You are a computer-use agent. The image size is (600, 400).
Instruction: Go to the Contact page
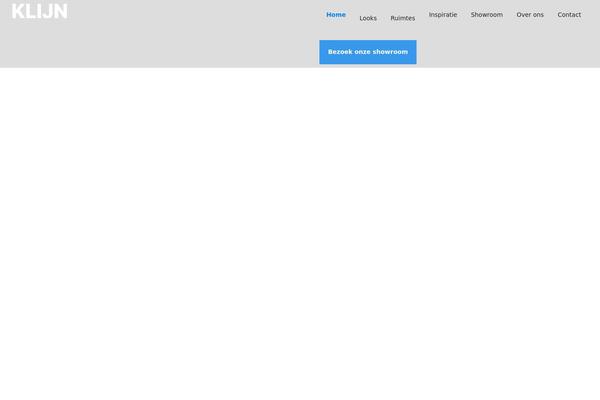(x=569, y=15)
